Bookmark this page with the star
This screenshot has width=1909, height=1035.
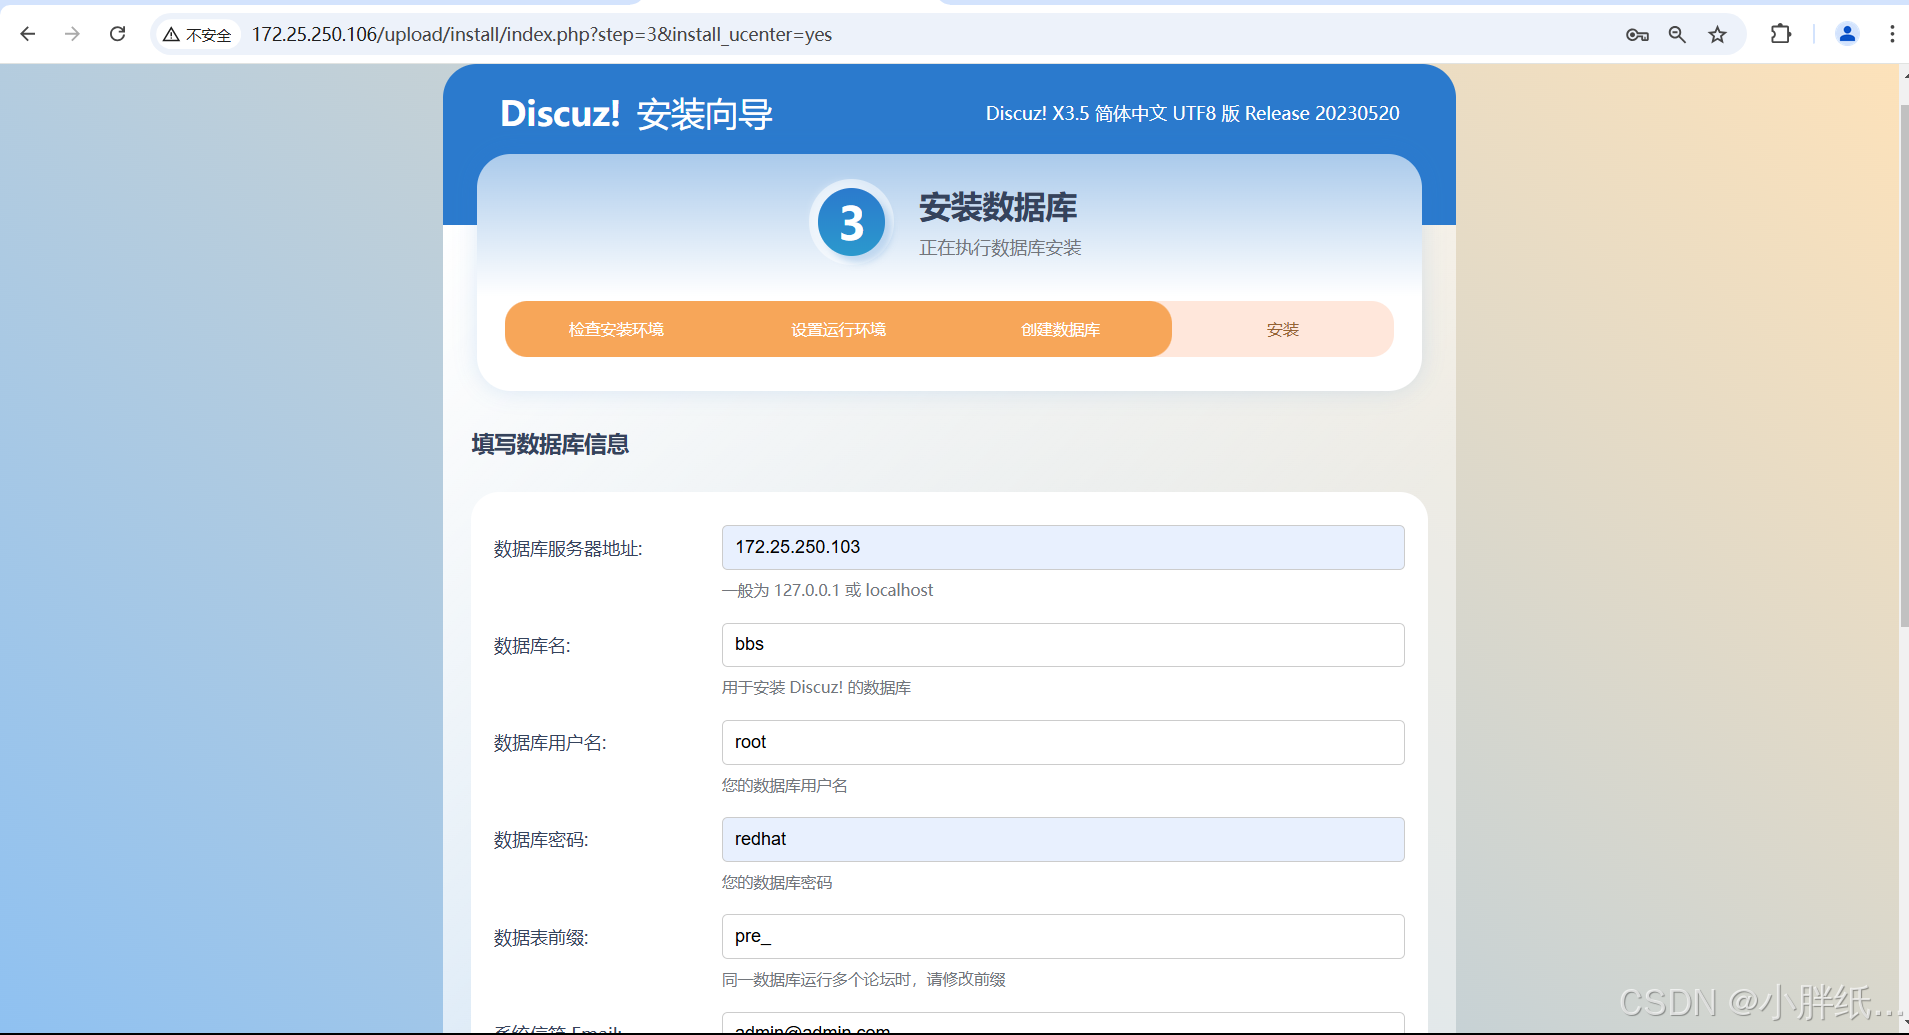(x=1717, y=35)
